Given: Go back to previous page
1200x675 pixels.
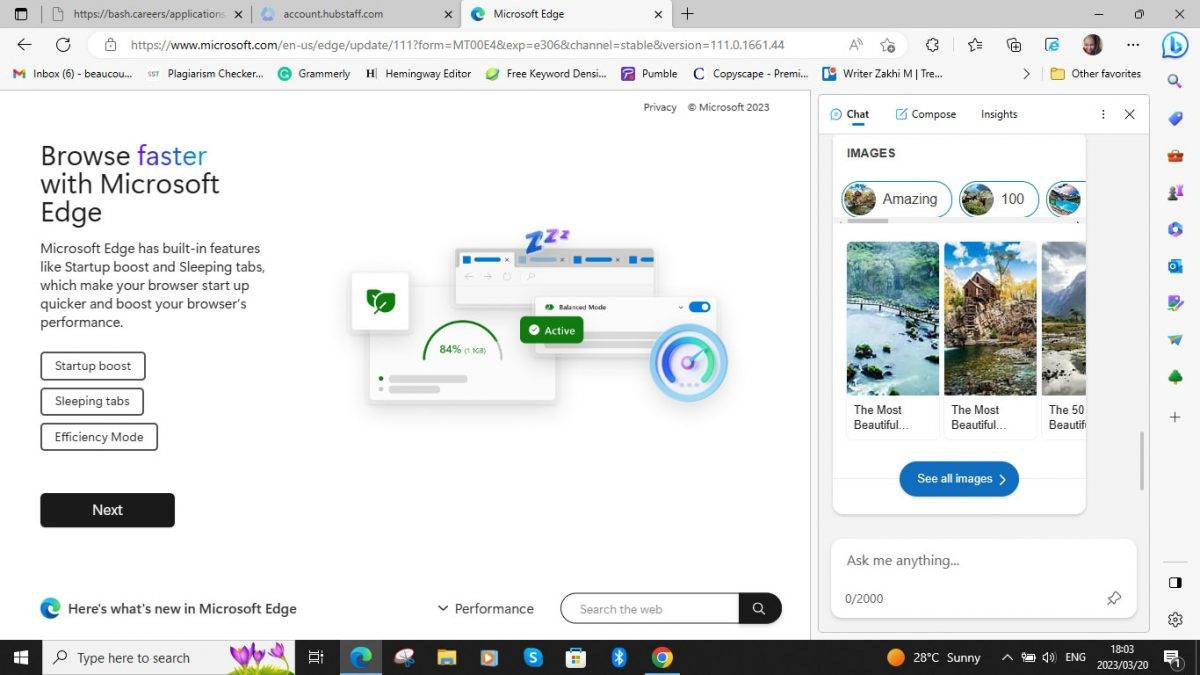Looking at the screenshot, I should 25,45.
